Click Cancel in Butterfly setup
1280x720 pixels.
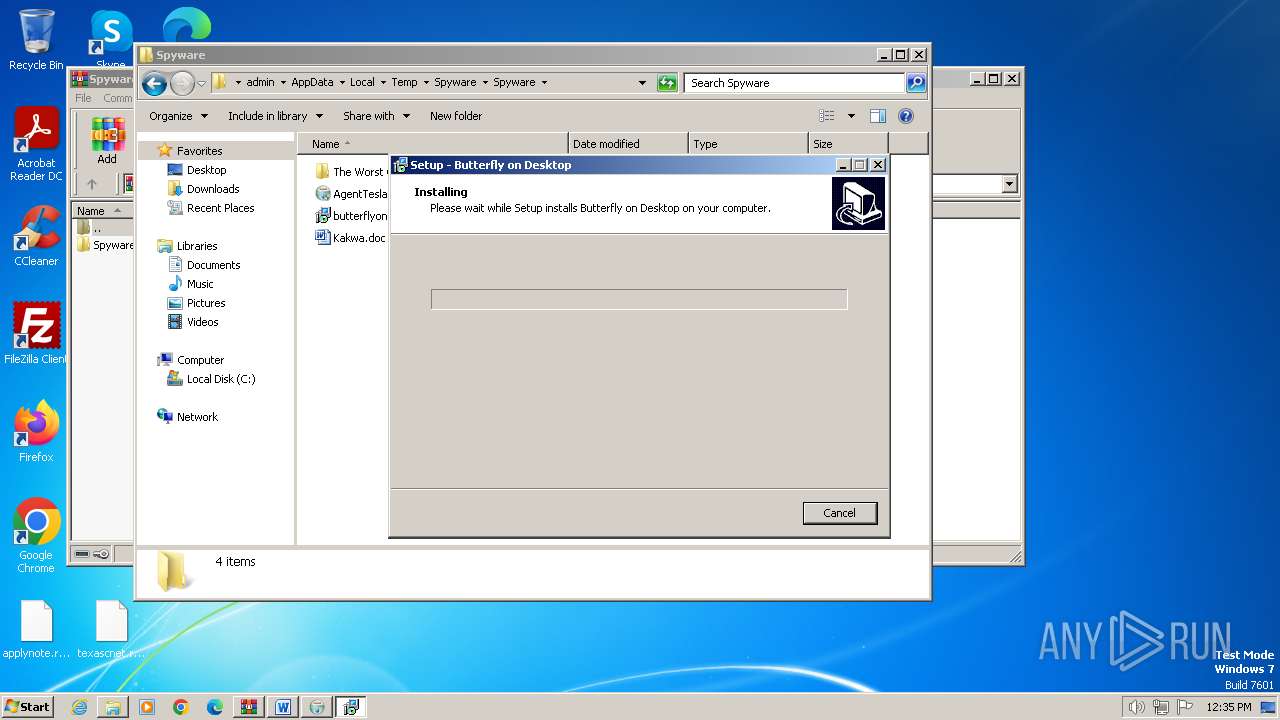point(840,513)
